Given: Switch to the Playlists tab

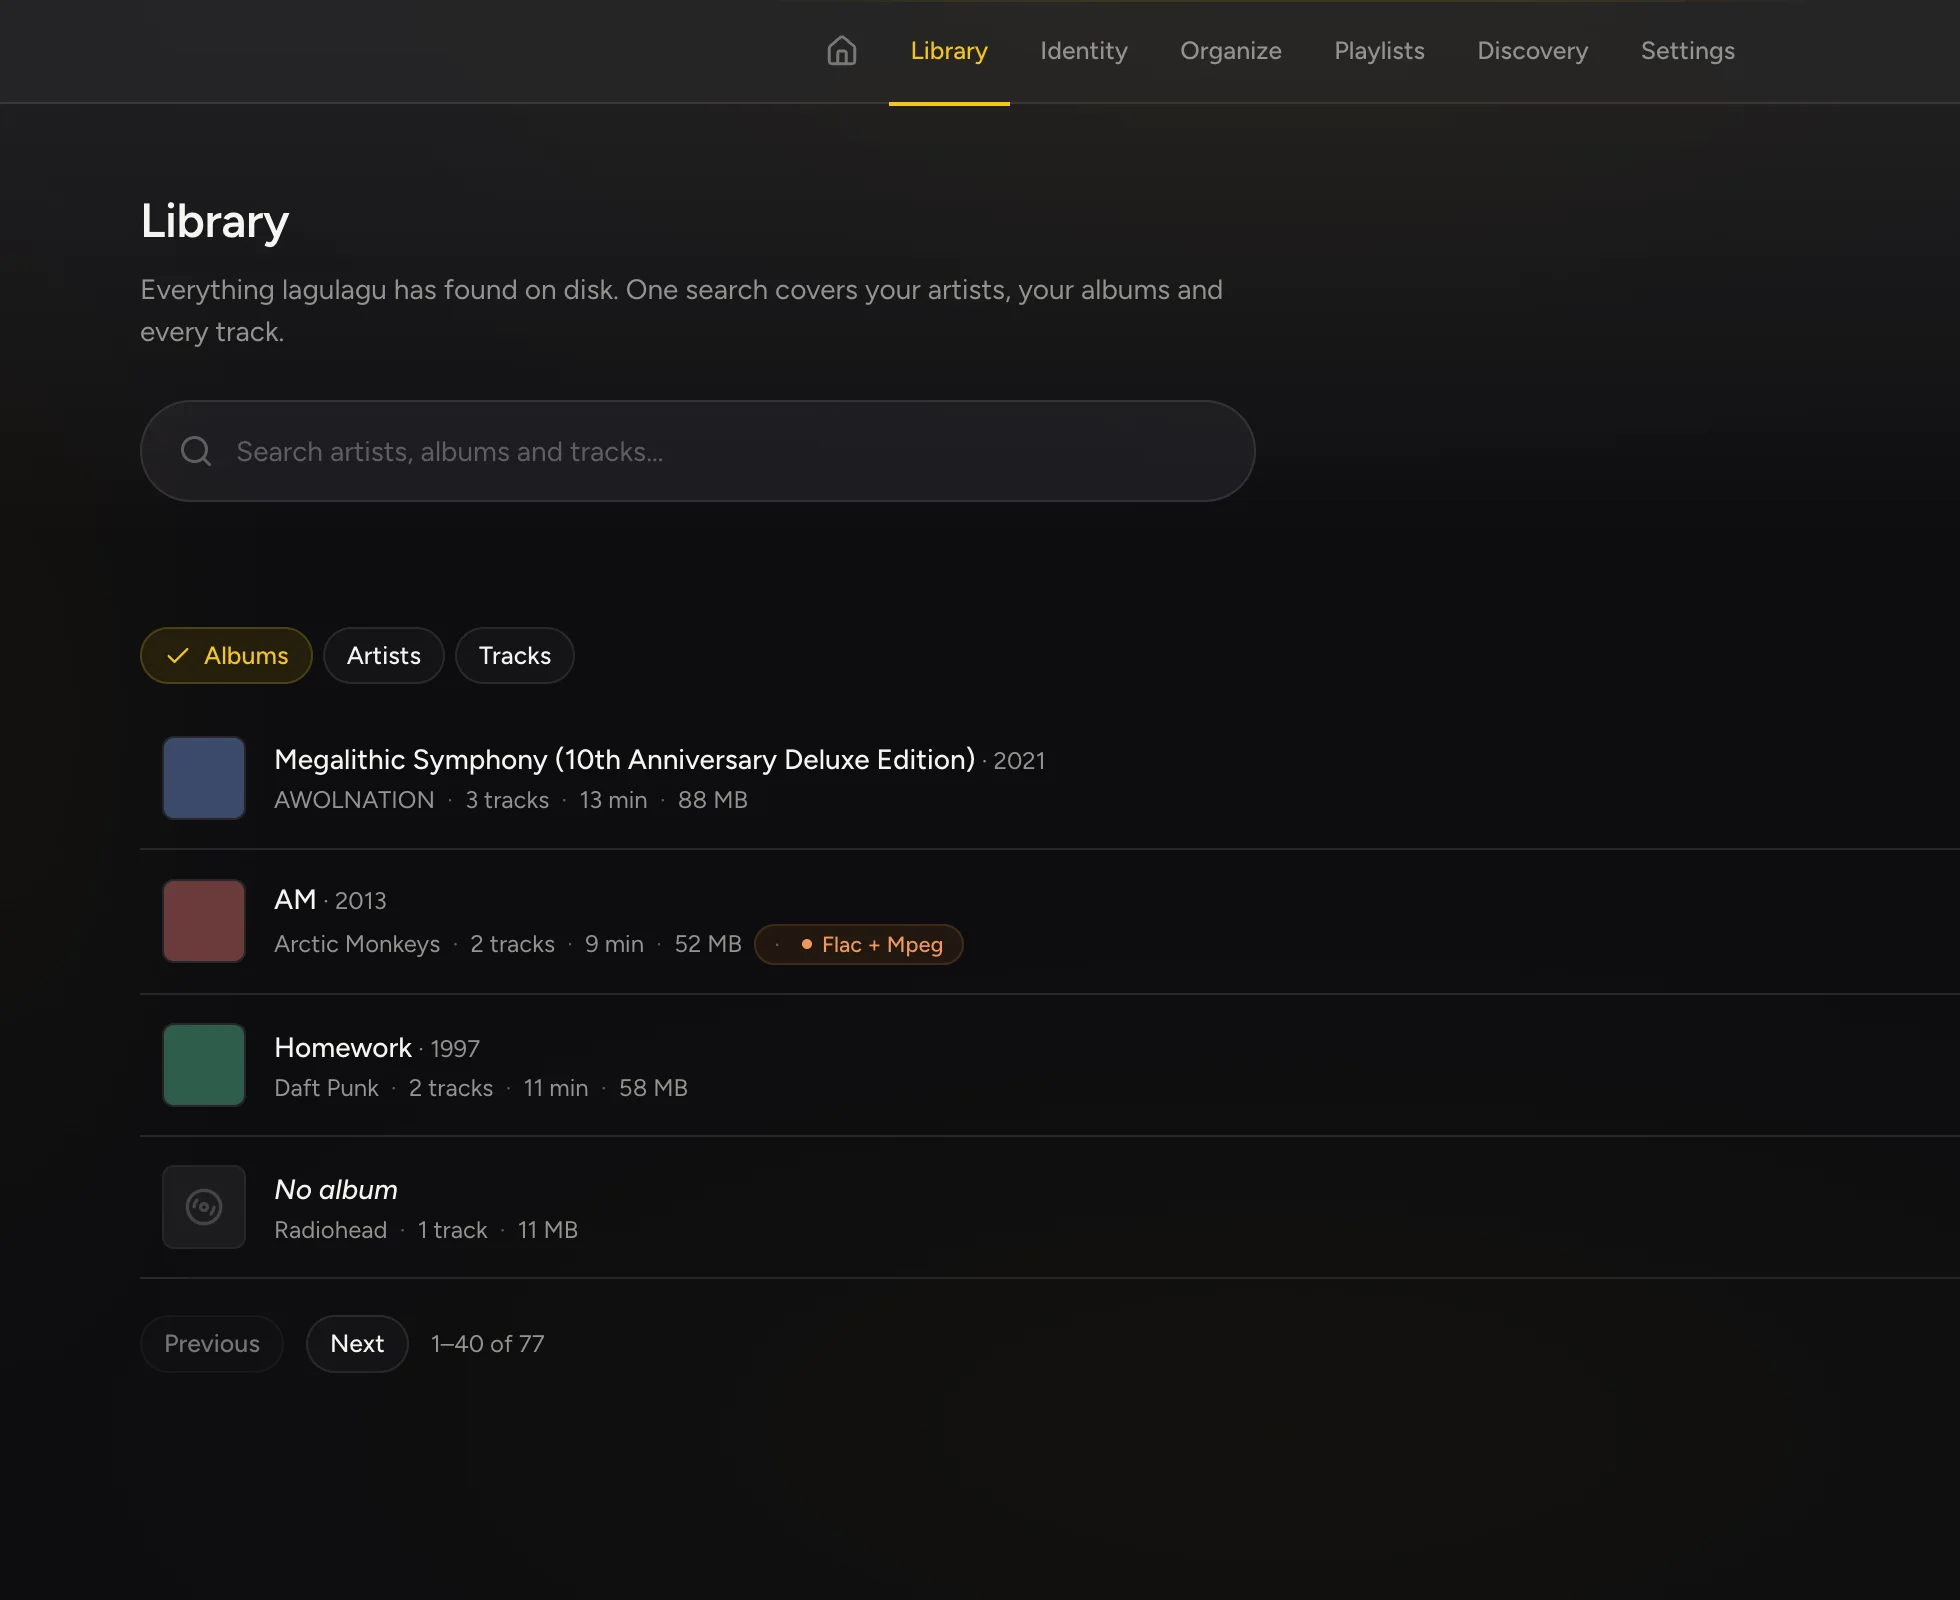Looking at the screenshot, I should pos(1380,51).
